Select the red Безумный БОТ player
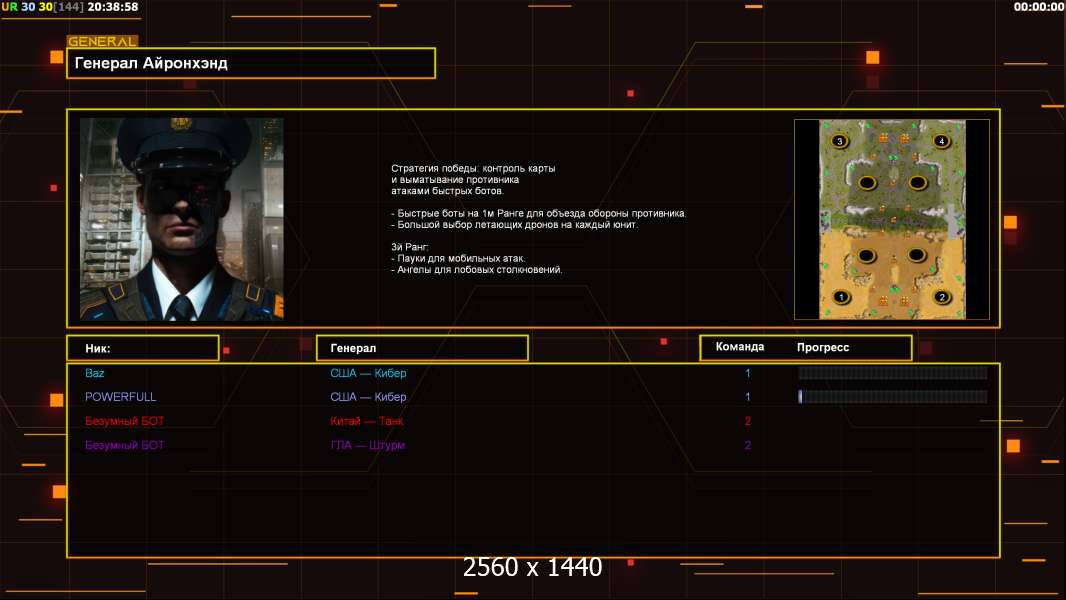The image size is (1066, 600). click(124, 421)
